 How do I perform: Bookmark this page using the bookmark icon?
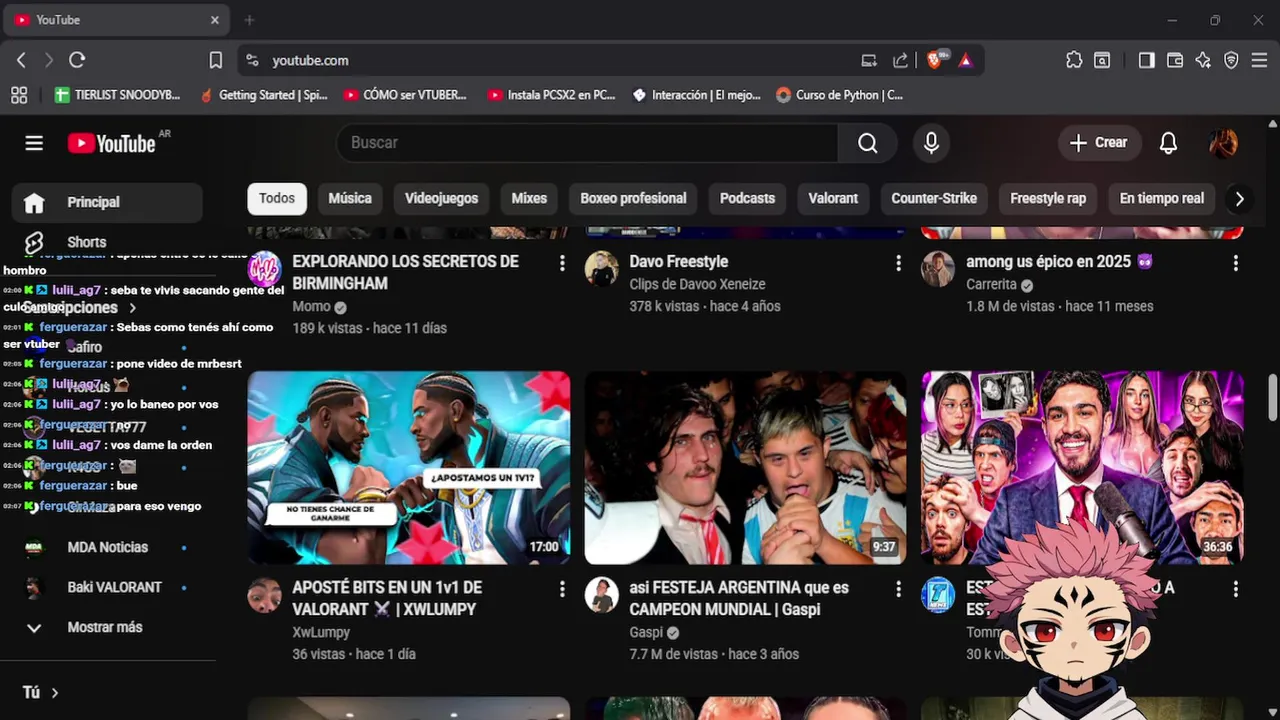point(215,60)
